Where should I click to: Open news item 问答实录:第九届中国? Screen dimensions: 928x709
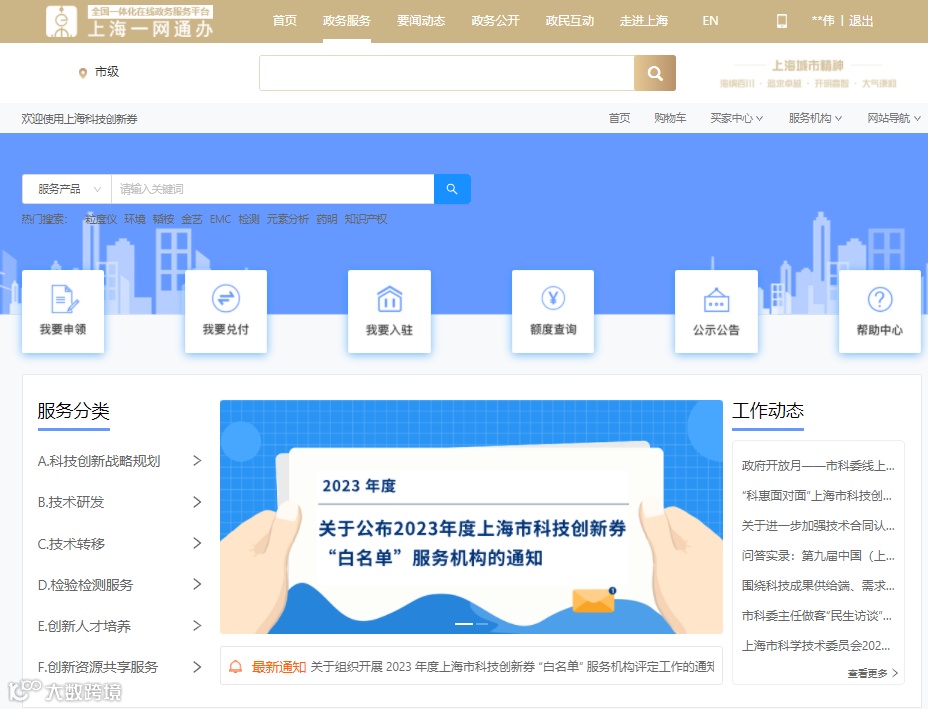pyautogui.click(x=818, y=556)
